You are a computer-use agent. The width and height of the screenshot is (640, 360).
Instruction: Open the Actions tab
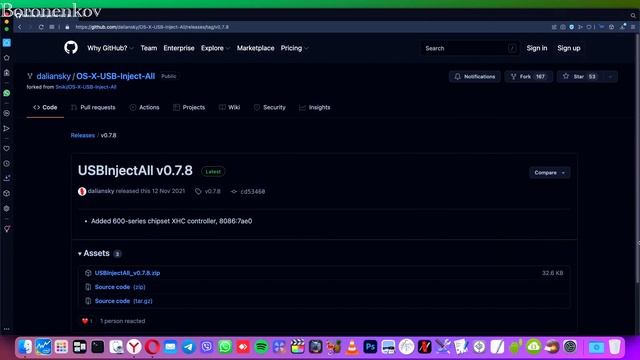coord(144,107)
